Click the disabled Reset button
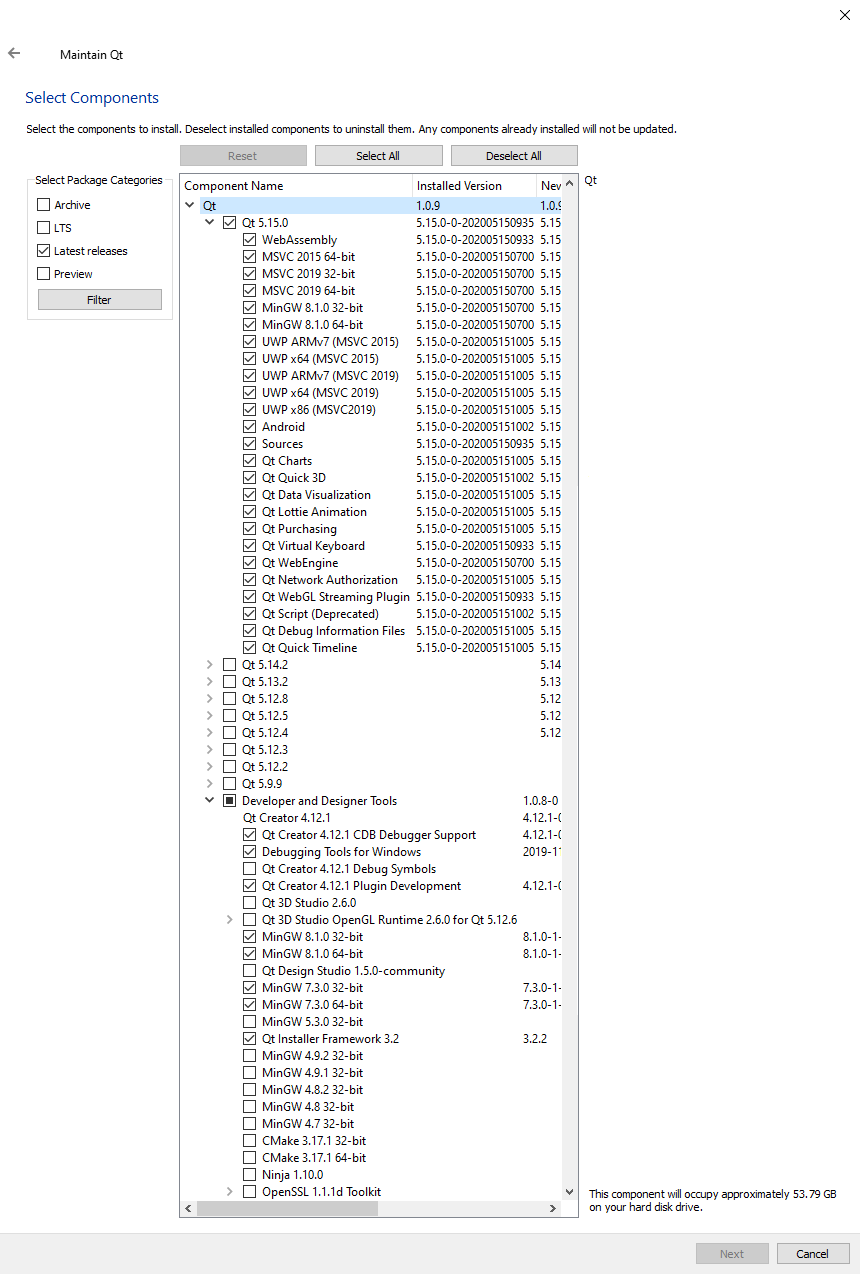 [x=243, y=156]
